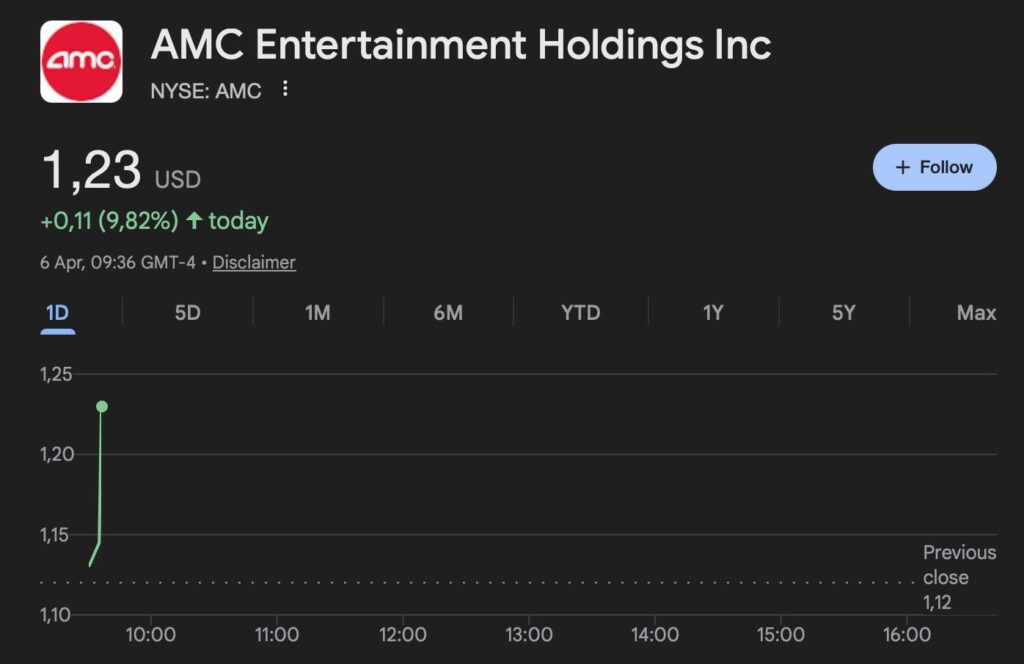The height and width of the screenshot is (664, 1024).
Task: Click the plus Follow button
Action: pyautogui.click(x=934, y=167)
